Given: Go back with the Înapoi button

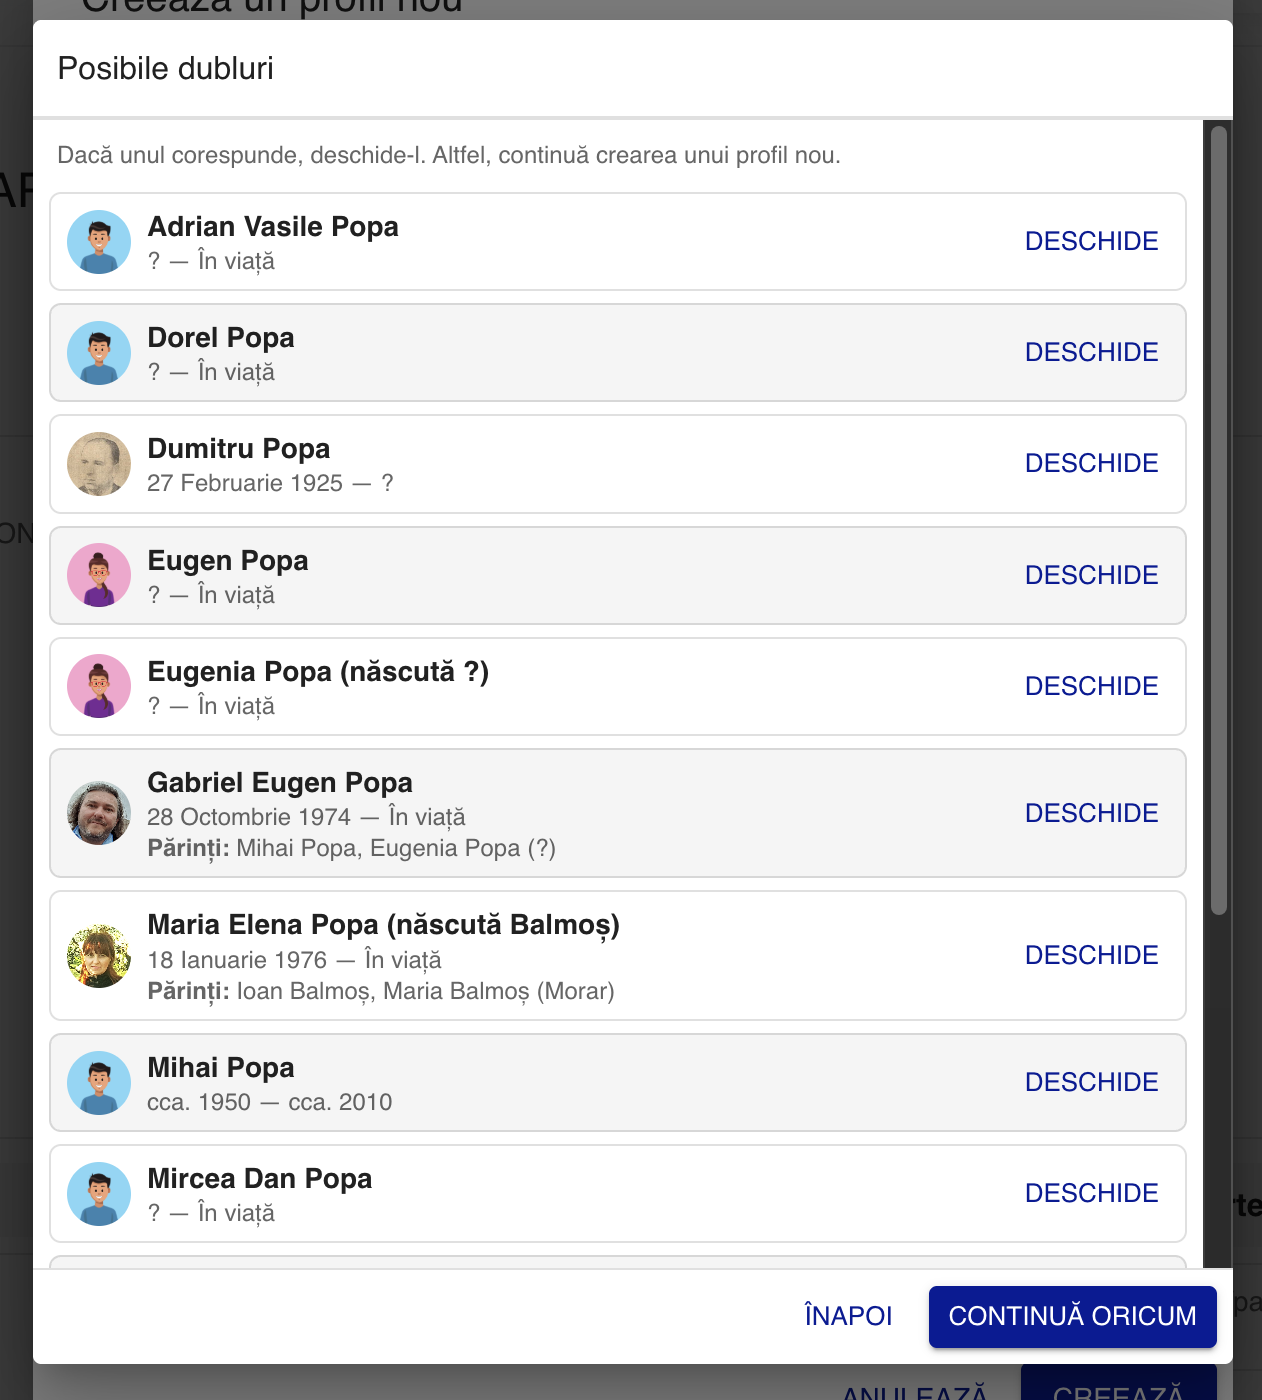Looking at the screenshot, I should point(848,1316).
